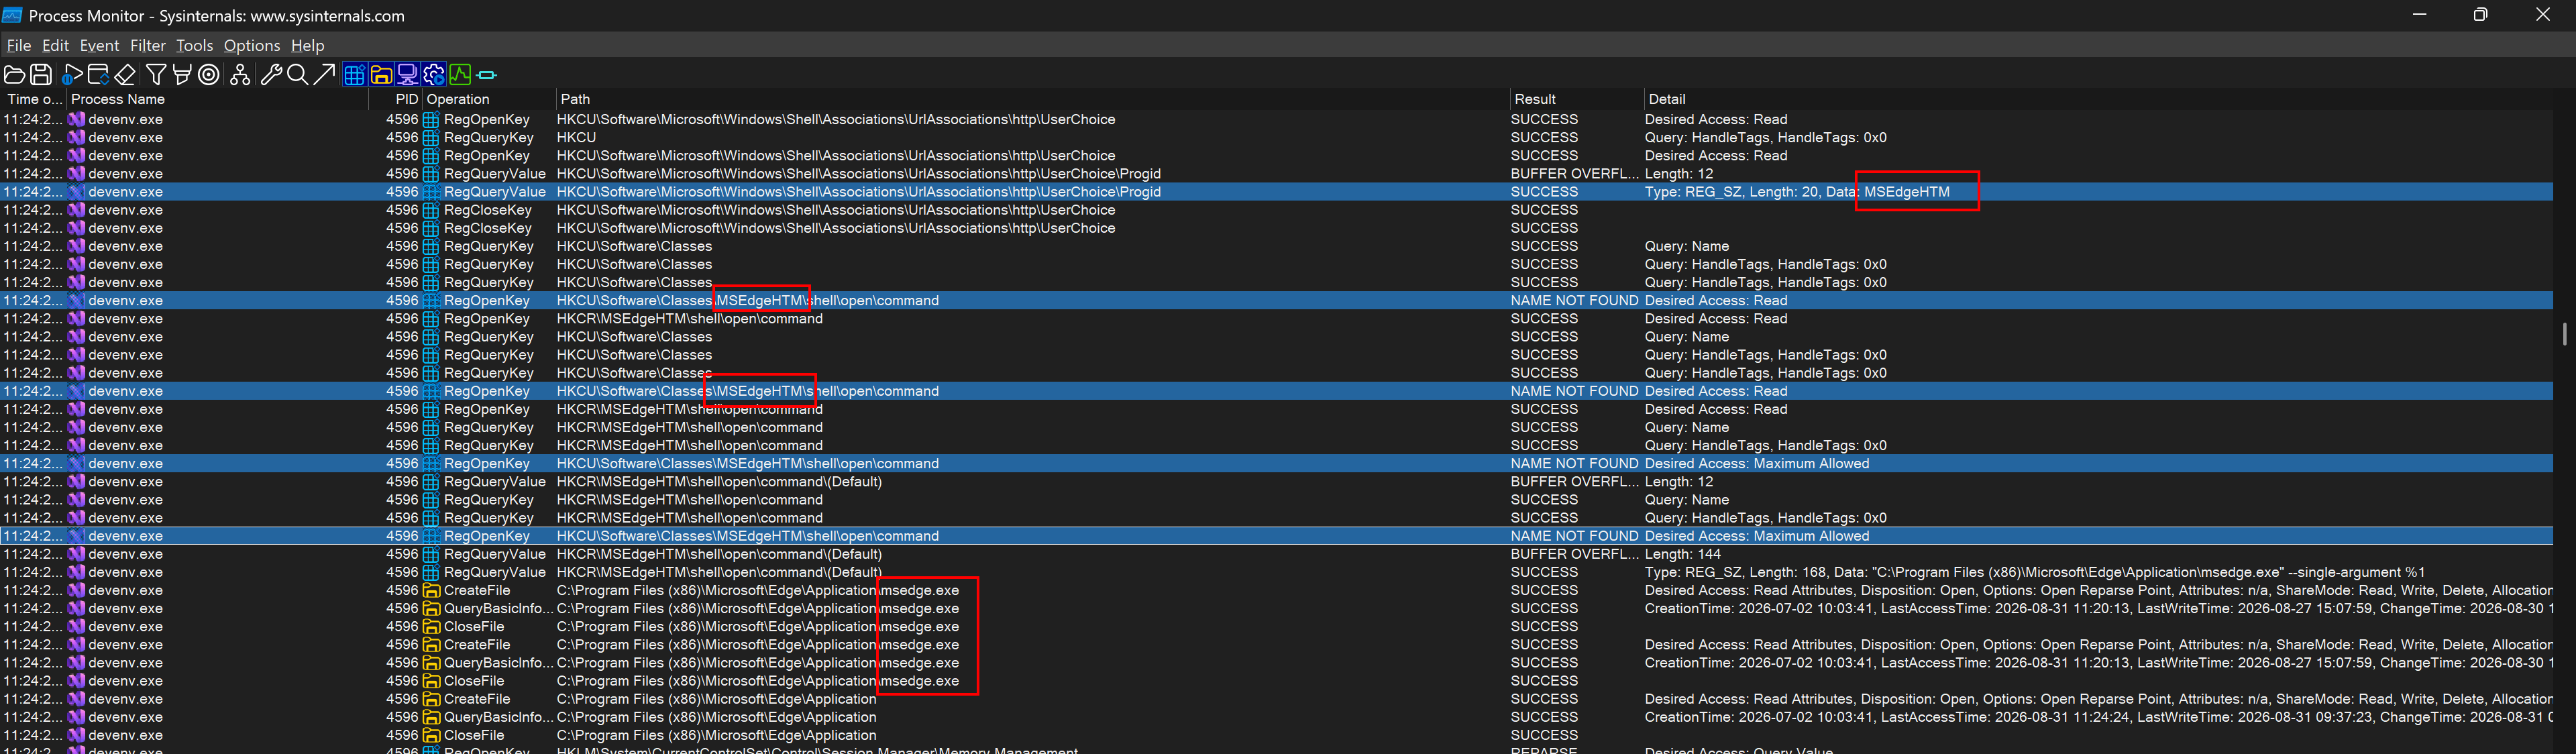This screenshot has width=2576, height=754.
Task: Click registry icon on the Data: MSEdgeHTM row
Action: [x=431, y=192]
